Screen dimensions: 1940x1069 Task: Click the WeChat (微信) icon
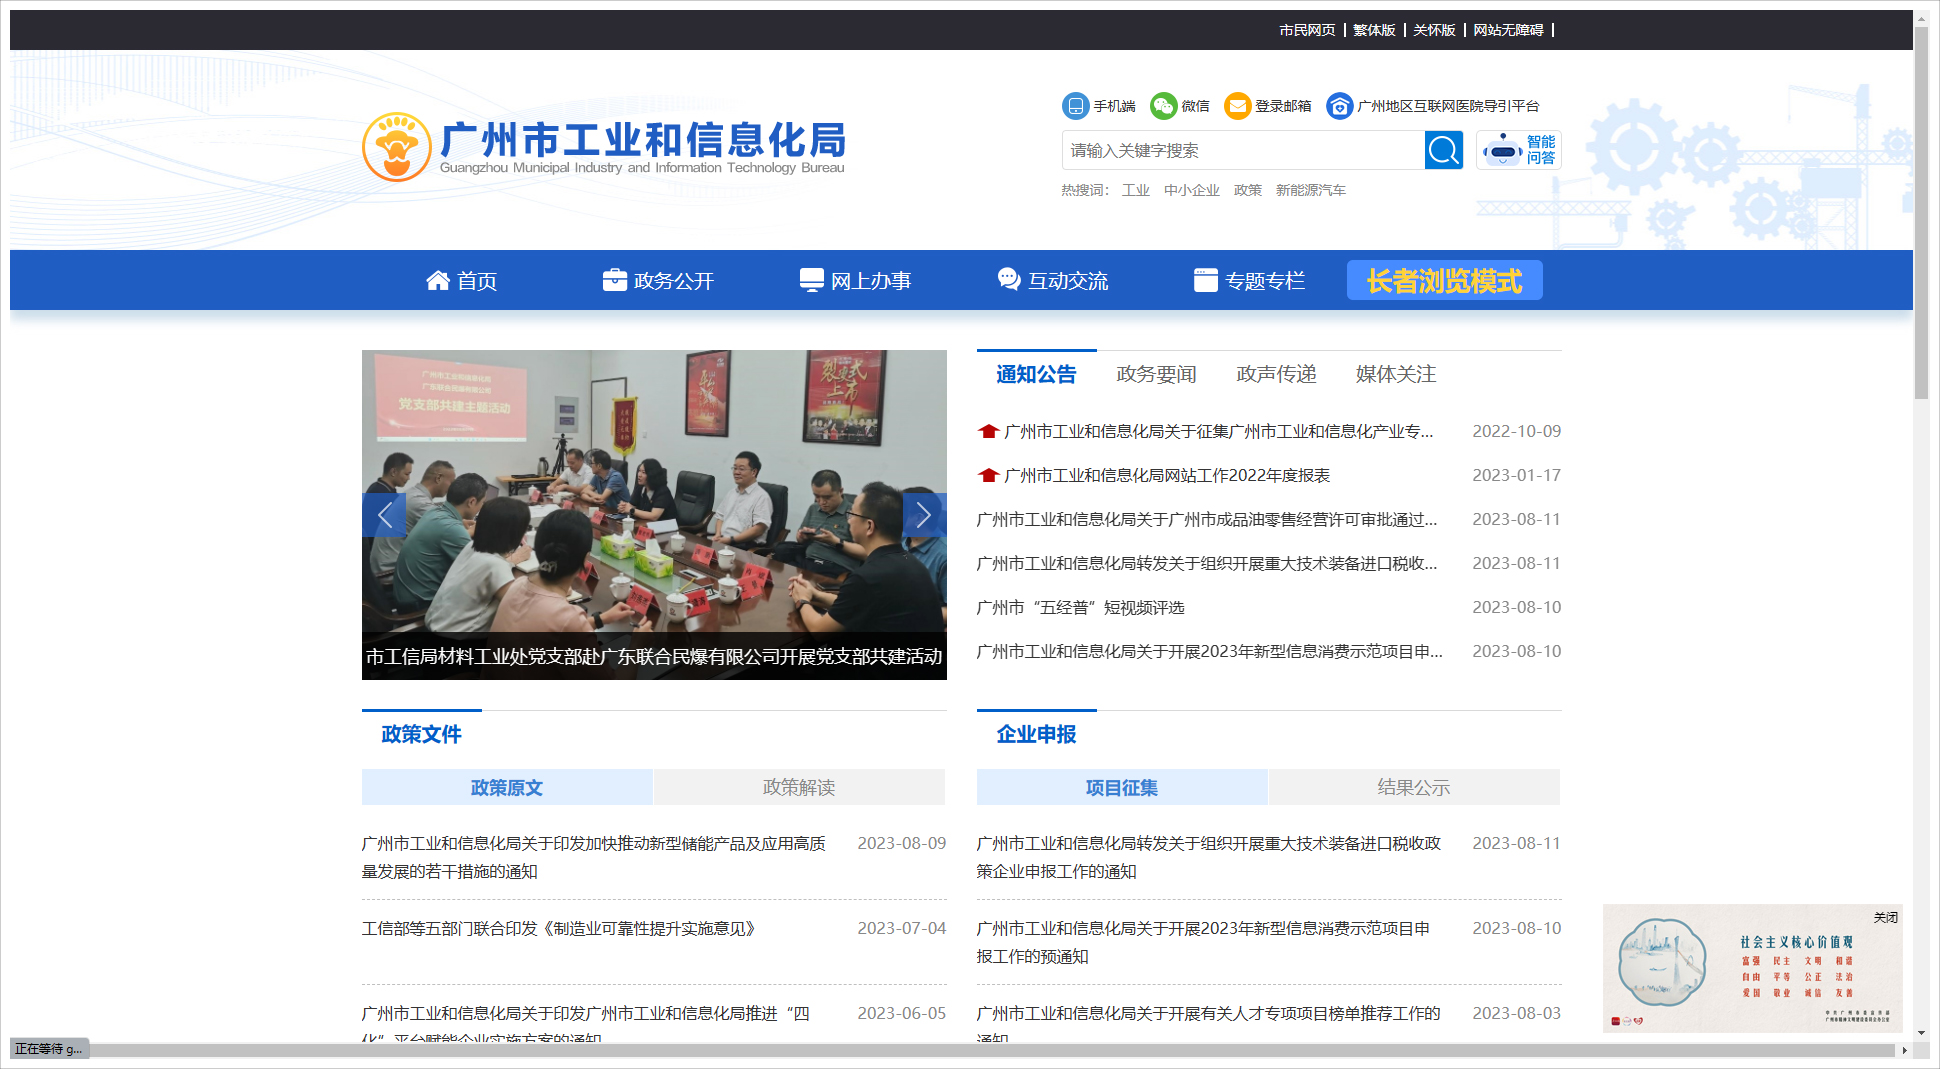1163,106
